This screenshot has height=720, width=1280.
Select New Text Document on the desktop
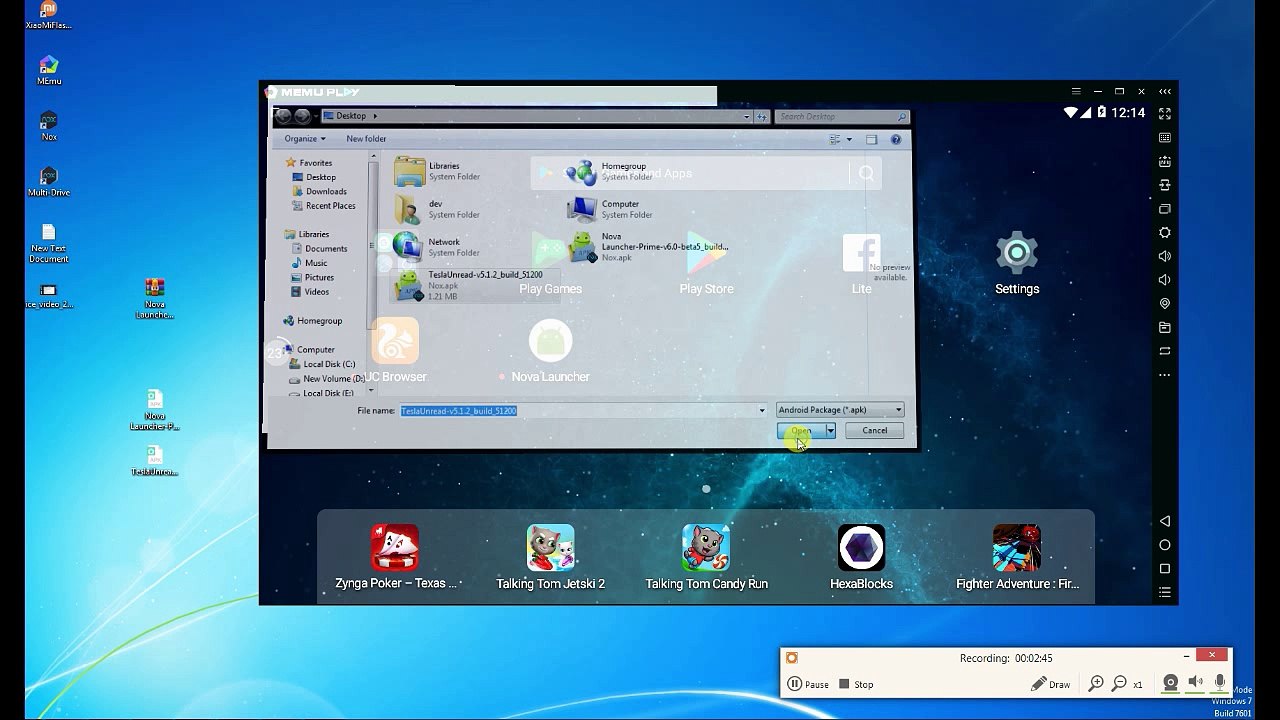coord(49,244)
